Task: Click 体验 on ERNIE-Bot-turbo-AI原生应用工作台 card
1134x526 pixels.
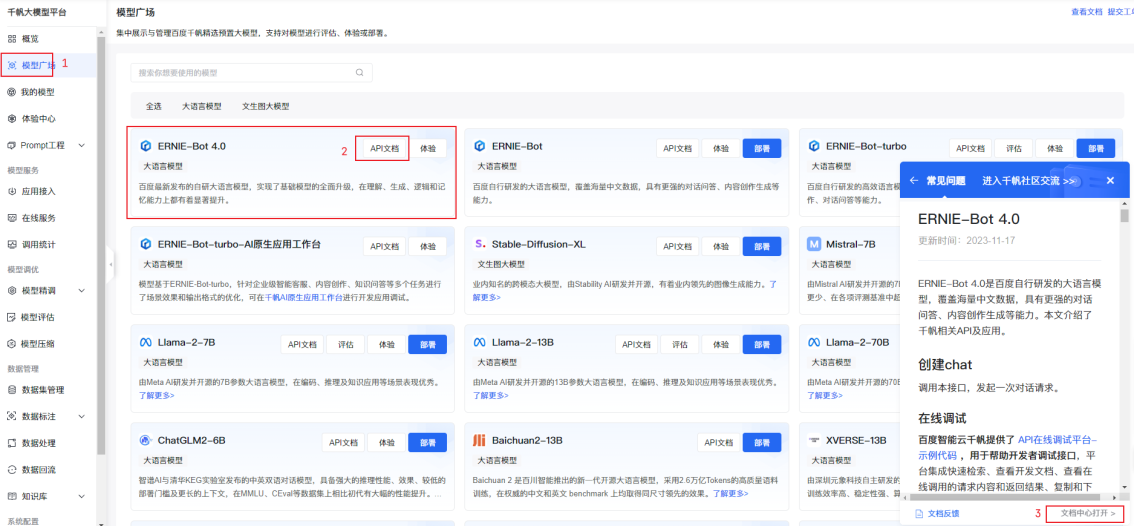Action: pos(427,246)
